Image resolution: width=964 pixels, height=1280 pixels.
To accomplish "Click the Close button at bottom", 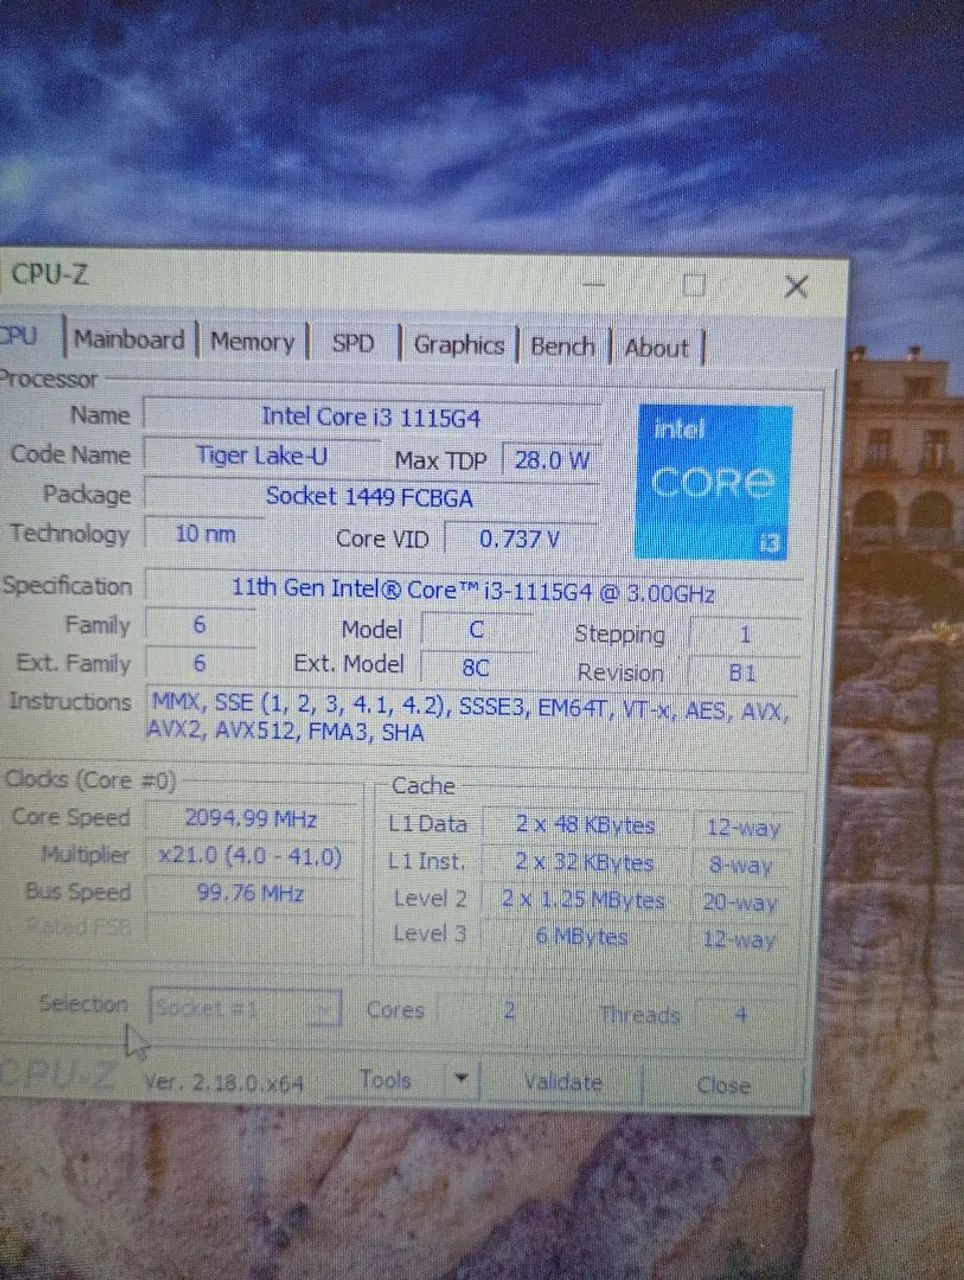I will pos(723,1085).
